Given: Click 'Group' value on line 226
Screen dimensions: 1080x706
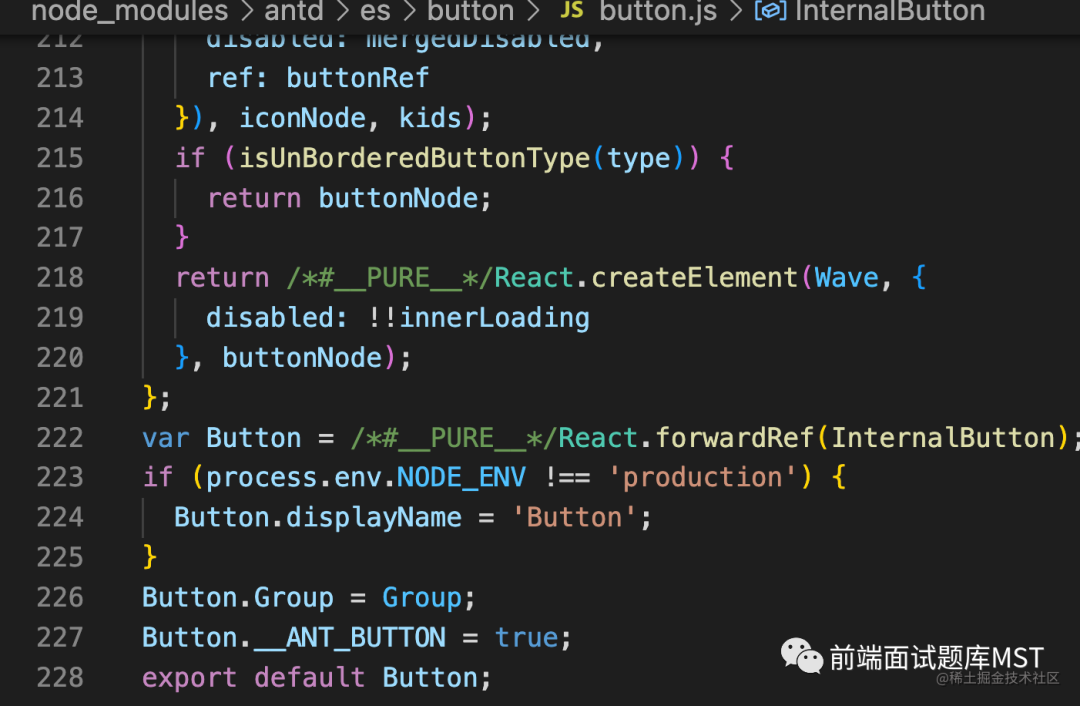Looking at the screenshot, I should [422, 598].
